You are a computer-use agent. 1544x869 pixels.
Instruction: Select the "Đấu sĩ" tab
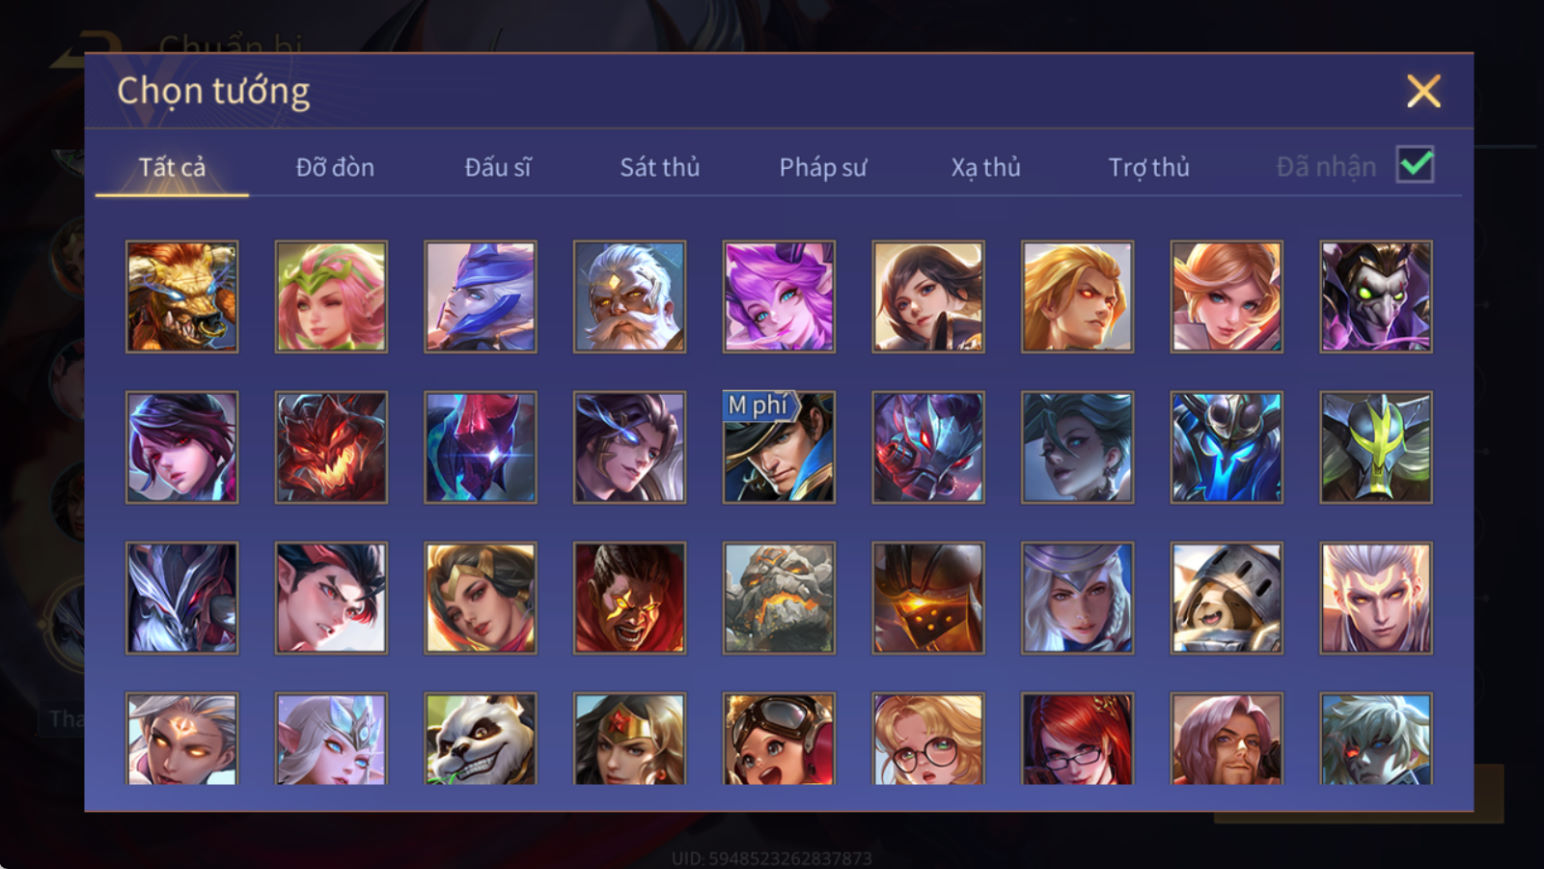pos(498,167)
